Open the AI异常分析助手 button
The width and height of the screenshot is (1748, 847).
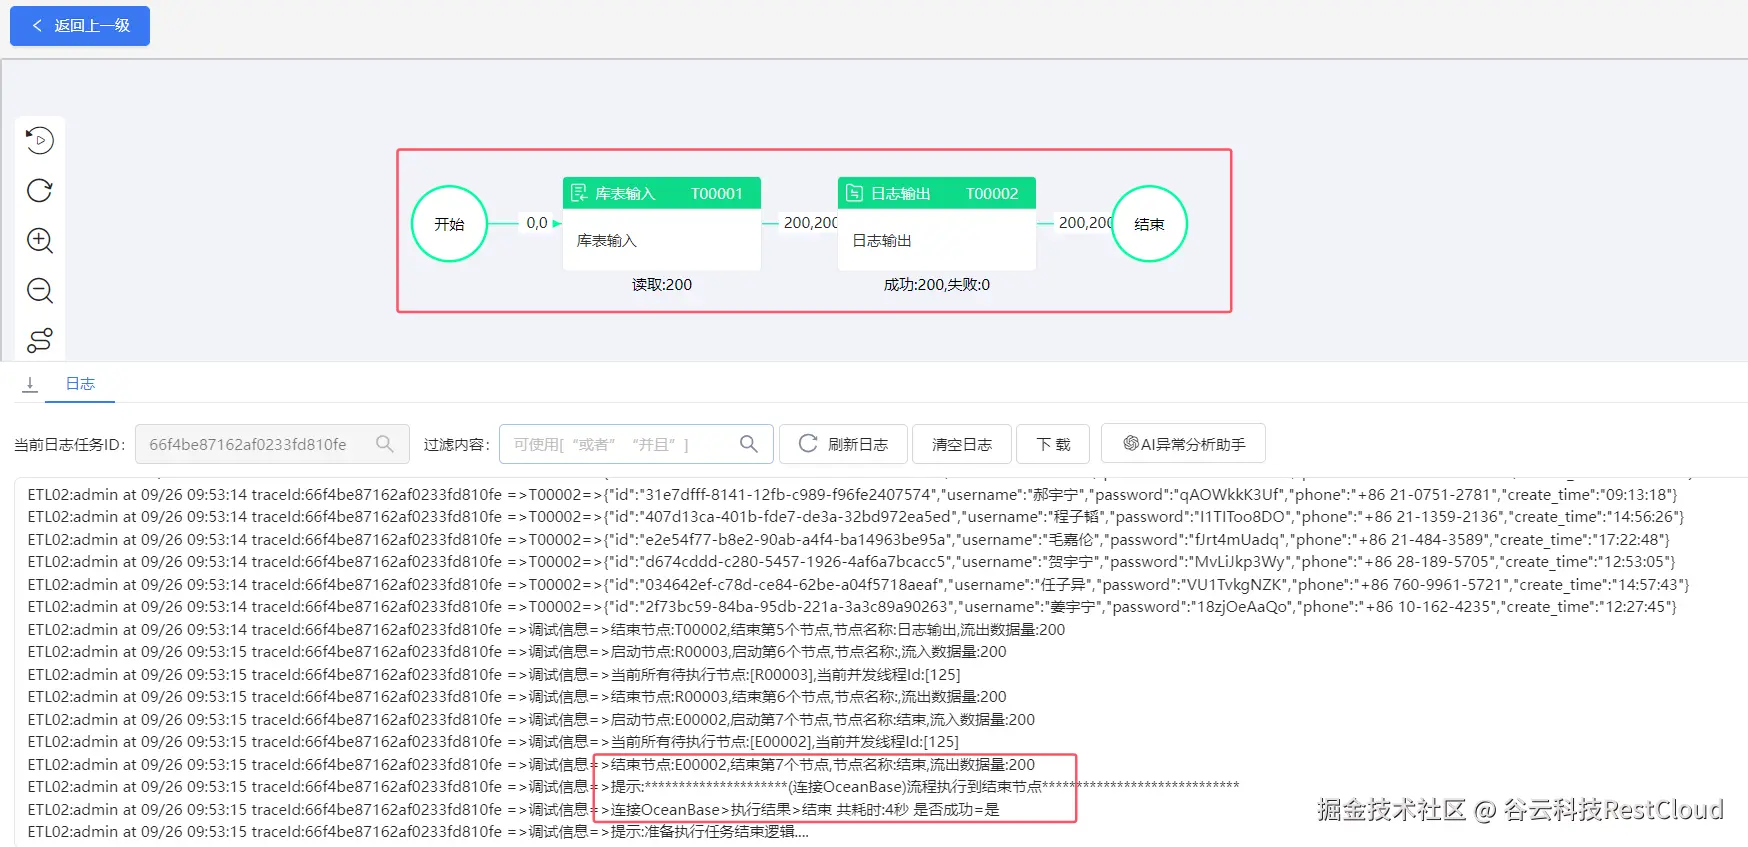coord(1183,444)
